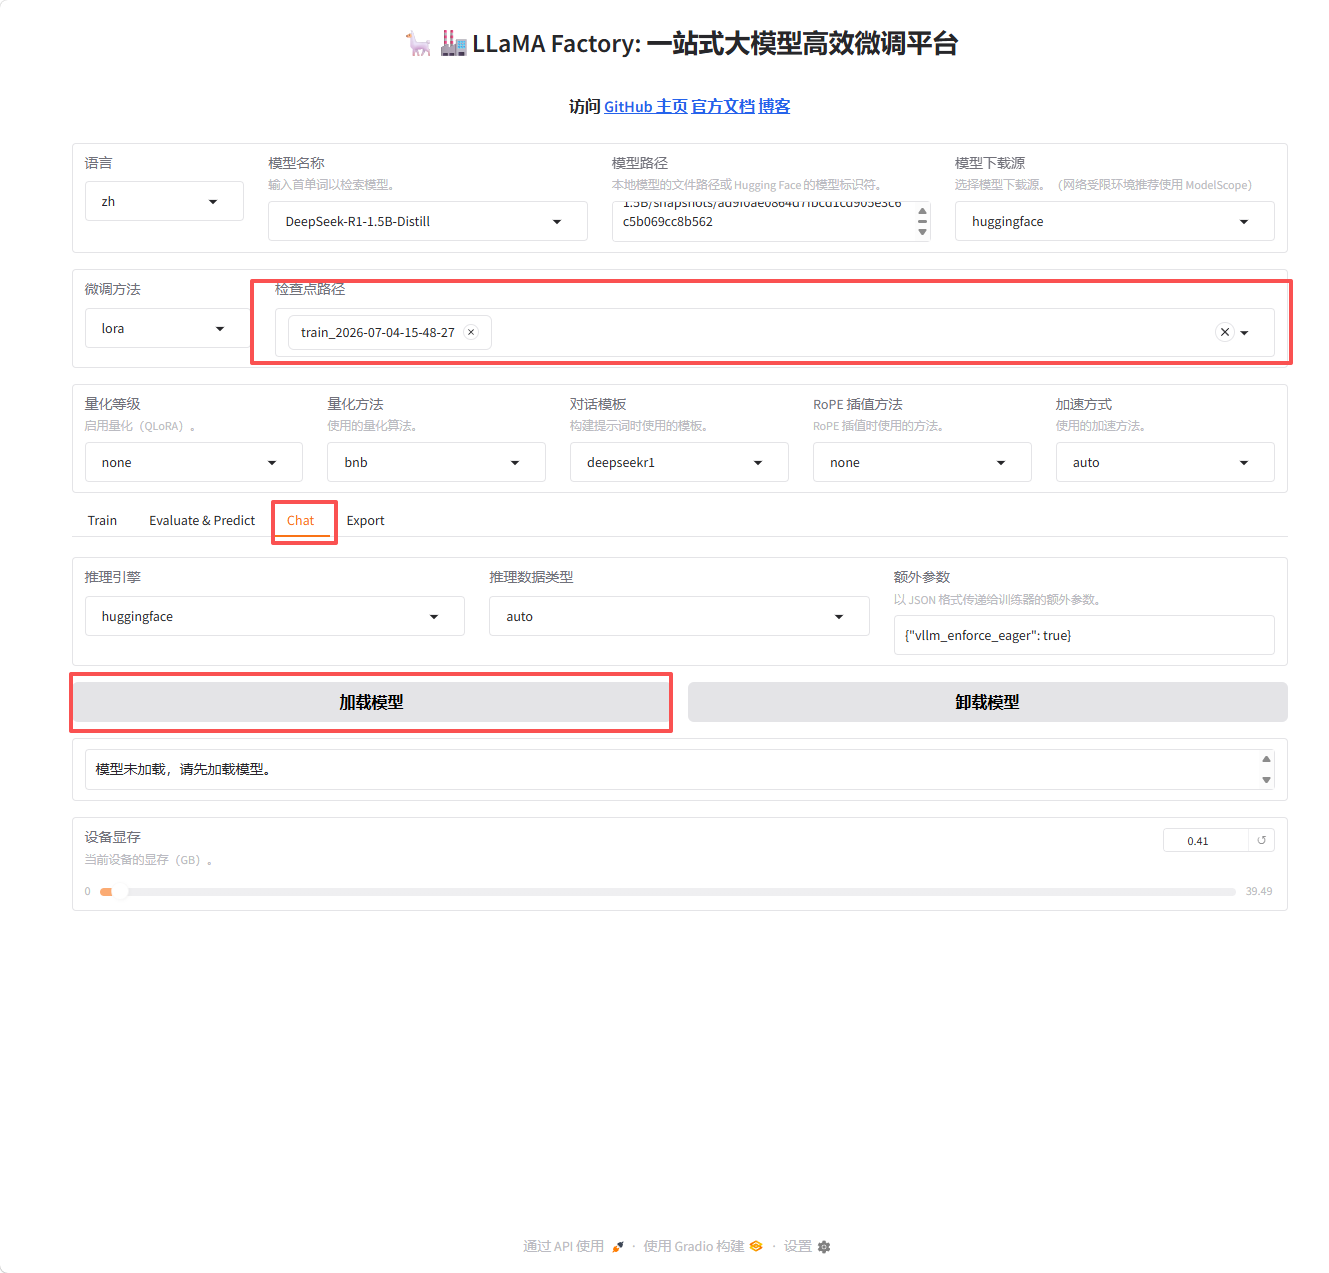Click the 额外参数 JSON input field
Image resolution: width=1329 pixels, height=1273 pixels.
(1084, 635)
